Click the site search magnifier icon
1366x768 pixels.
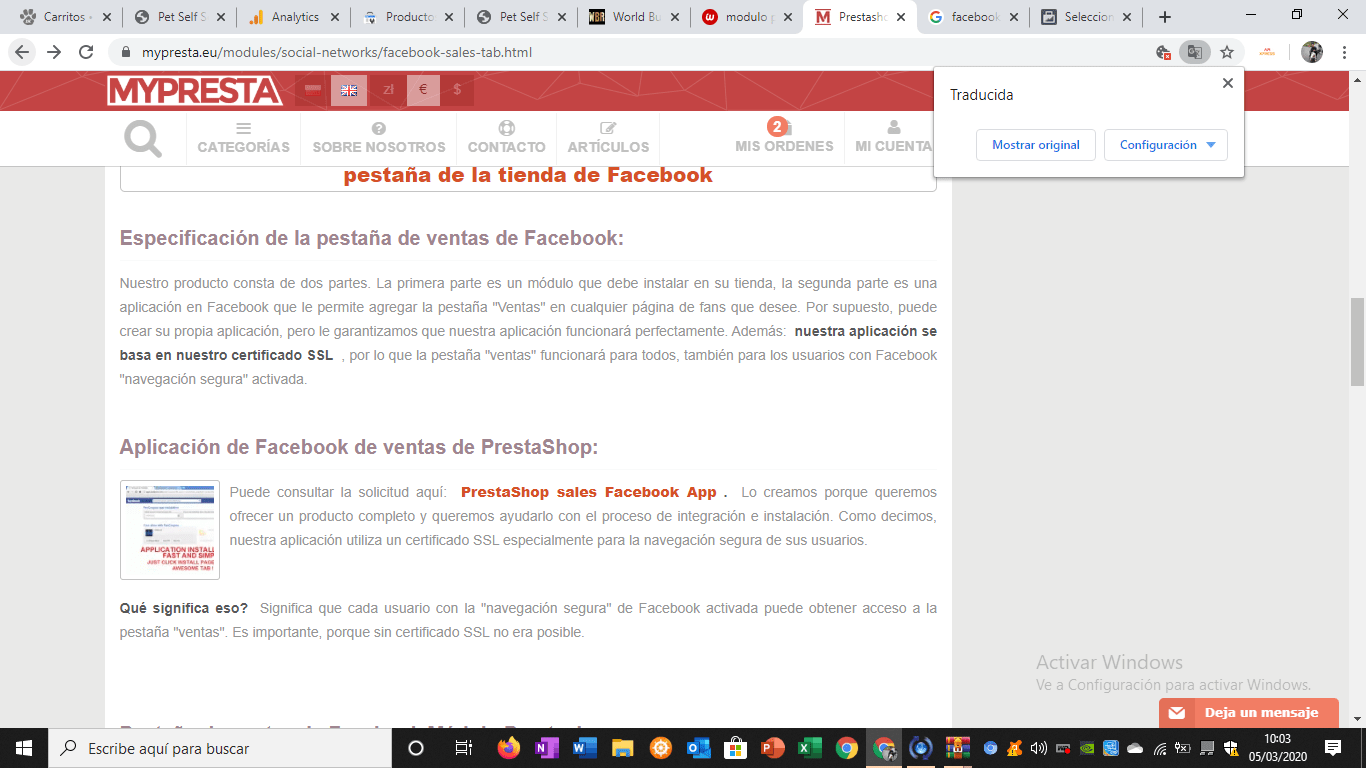[143, 138]
